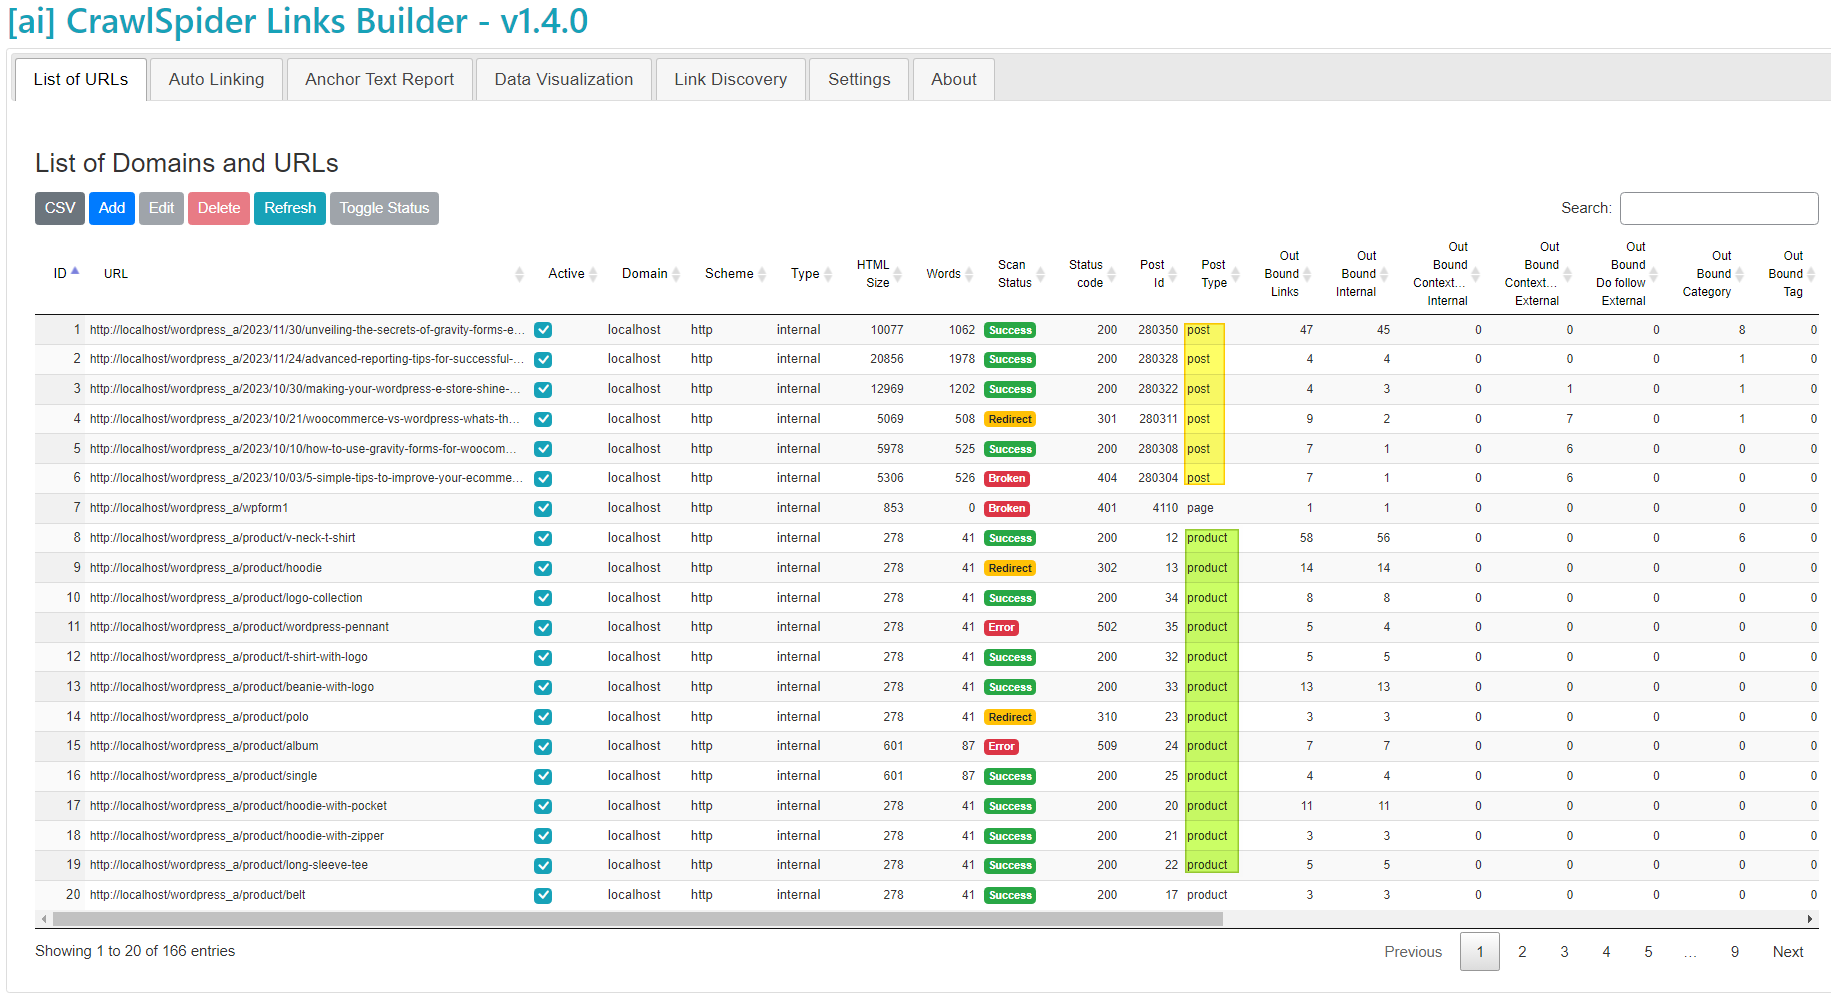The height and width of the screenshot is (1007, 1831).
Task: Click the Error badge for wordpress-pennant
Action: click(x=1001, y=628)
